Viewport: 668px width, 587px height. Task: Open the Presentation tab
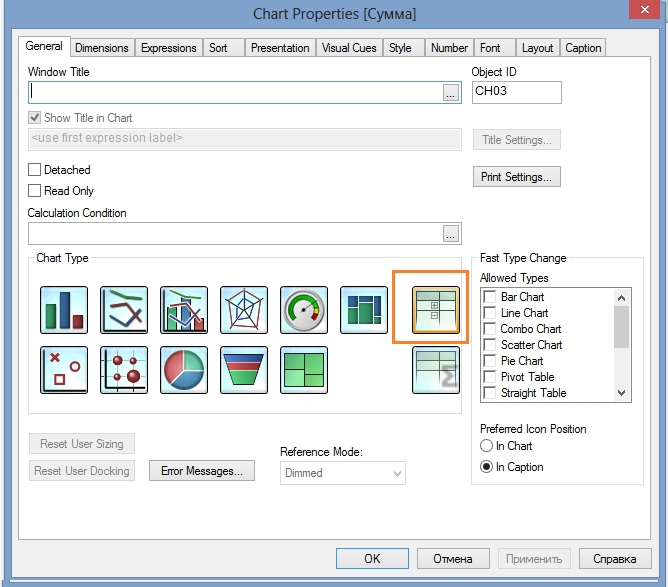pyautogui.click(x=280, y=48)
